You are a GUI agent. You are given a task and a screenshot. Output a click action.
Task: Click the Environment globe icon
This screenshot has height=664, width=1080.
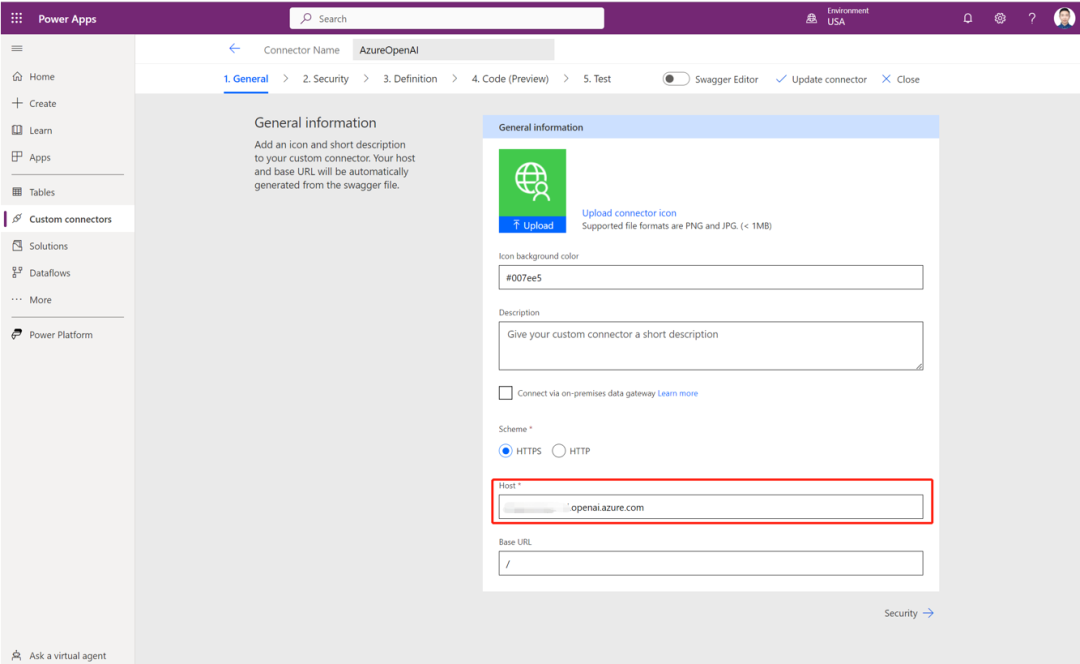[811, 19]
